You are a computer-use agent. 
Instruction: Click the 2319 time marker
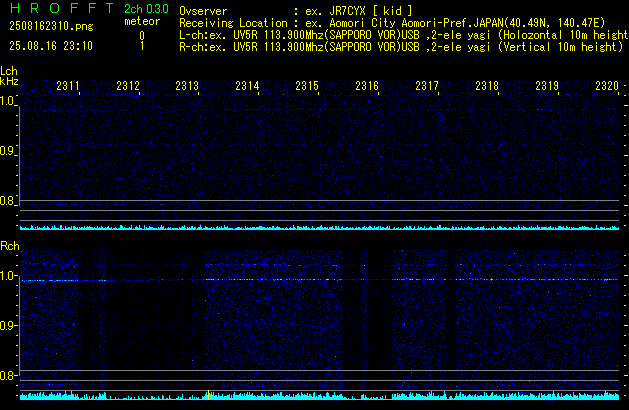(547, 86)
